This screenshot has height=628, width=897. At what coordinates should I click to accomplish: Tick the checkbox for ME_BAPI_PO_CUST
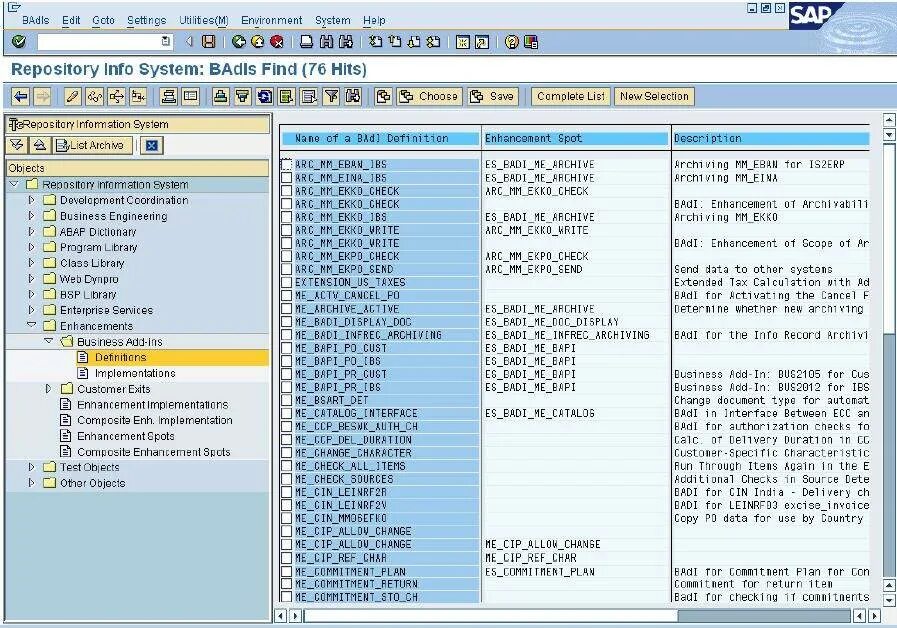(287, 348)
